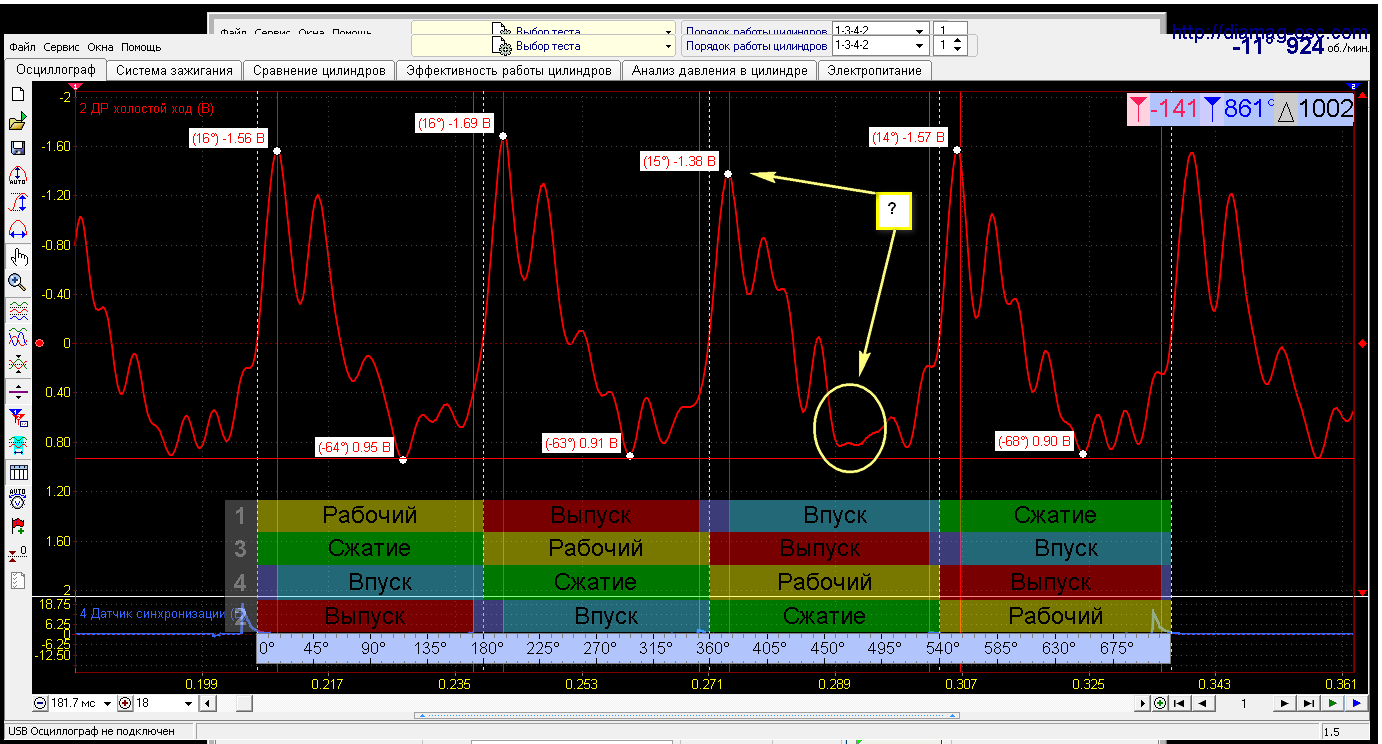Screen dimensions: 1382x744
Task: Open the table grid icon in left toolbar
Action: click(x=17, y=472)
